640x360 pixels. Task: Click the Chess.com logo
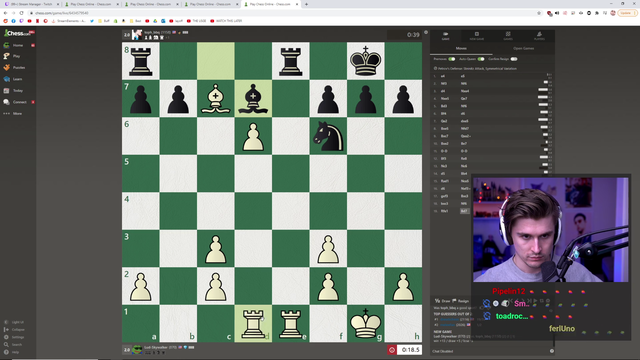pyautogui.click(x=18, y=33)
